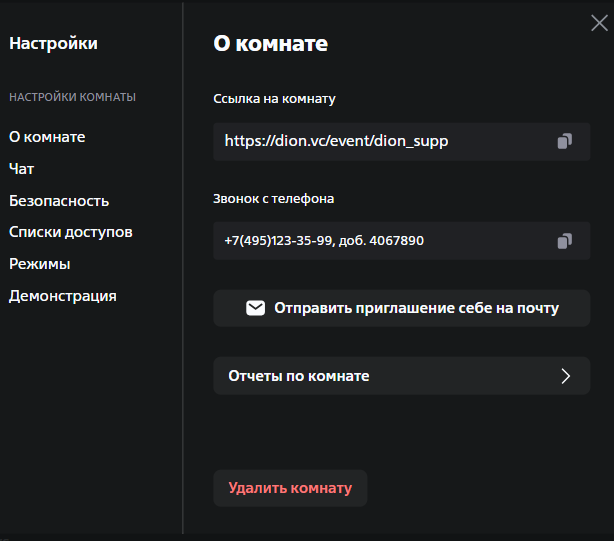The width and height of the screenshot is (614, 541).
Task: Click the red "Удалить комнату" button
Action: [290, 488]
